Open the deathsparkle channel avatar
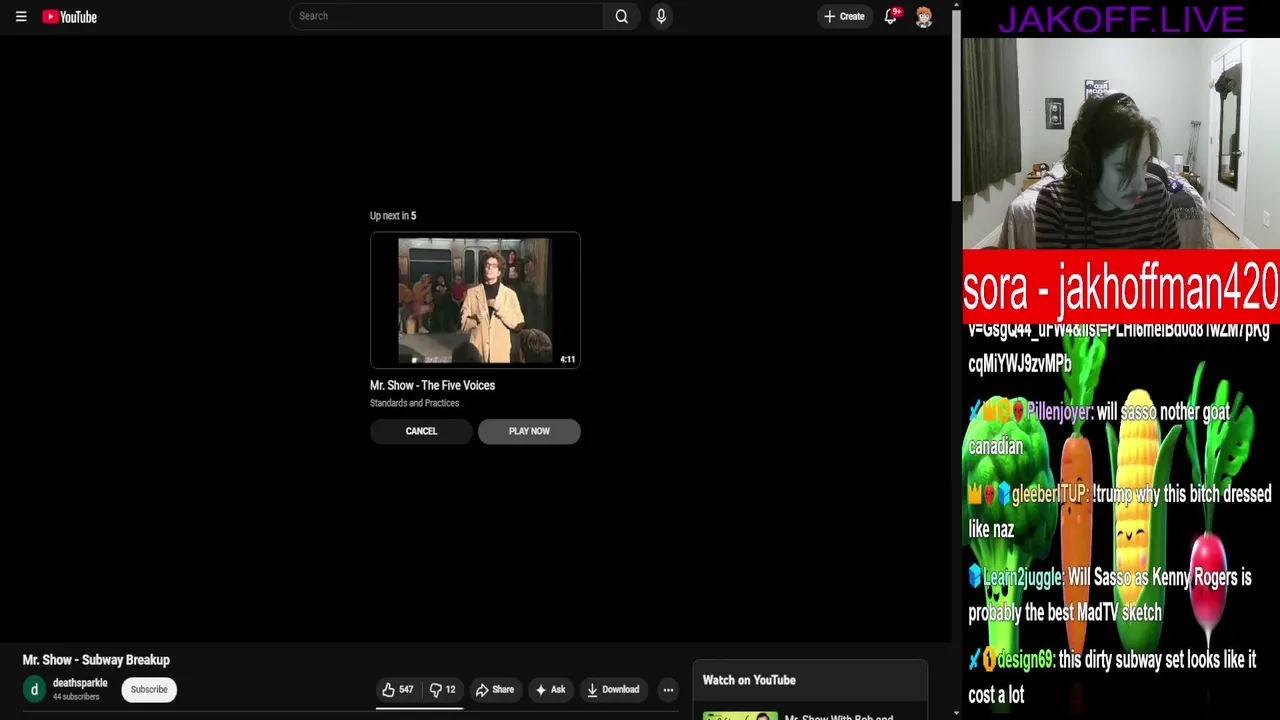 tap(34, 689)
